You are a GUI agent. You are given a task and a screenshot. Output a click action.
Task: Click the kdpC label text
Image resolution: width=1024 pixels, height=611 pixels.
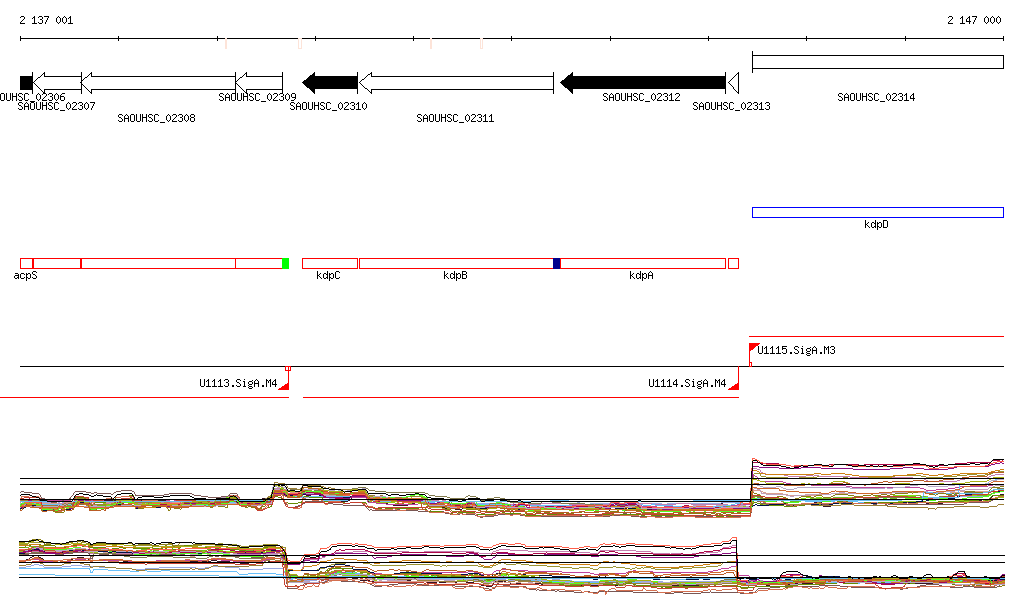click(x=328, y=275)
